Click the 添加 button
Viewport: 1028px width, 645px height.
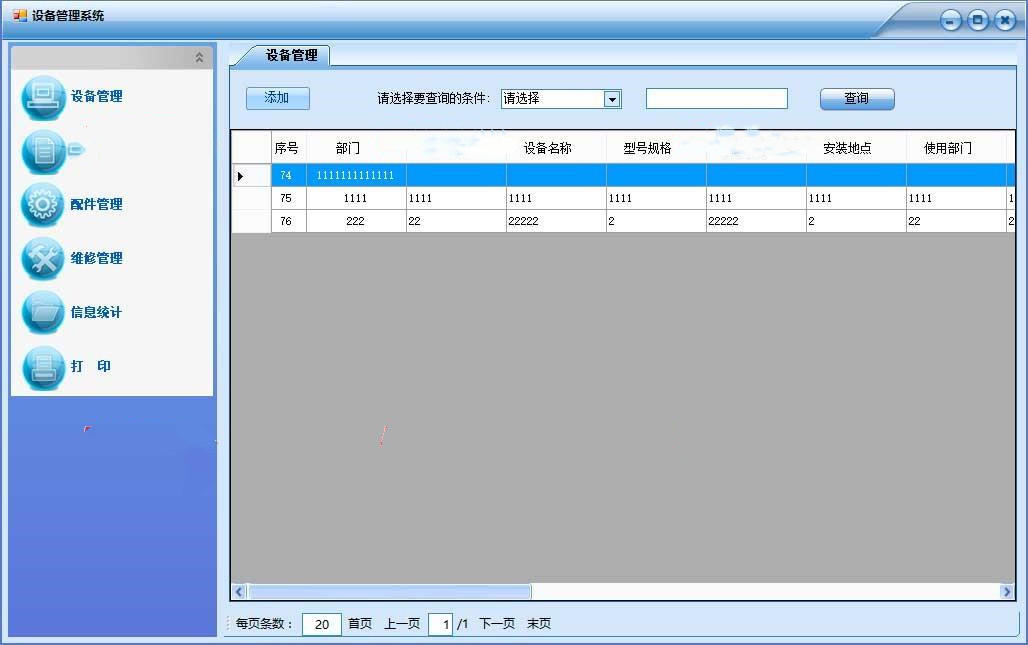pyautogui.click(x=277, y=98)
